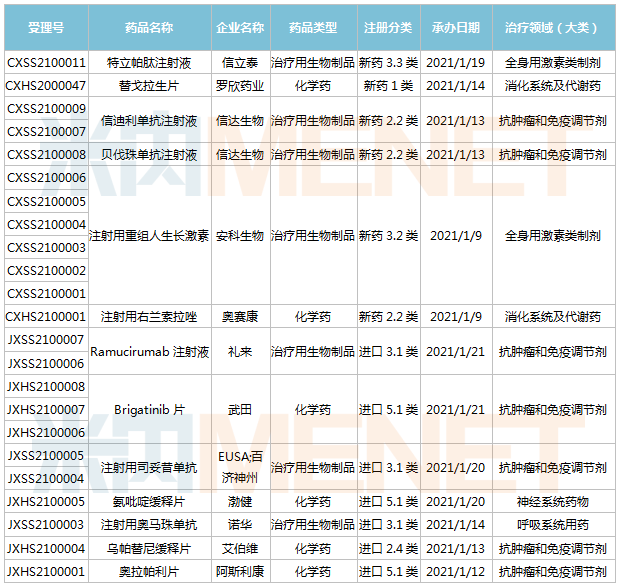Select acceptance number CXSS2100004

pyautogui.click(x=46, y=225)
